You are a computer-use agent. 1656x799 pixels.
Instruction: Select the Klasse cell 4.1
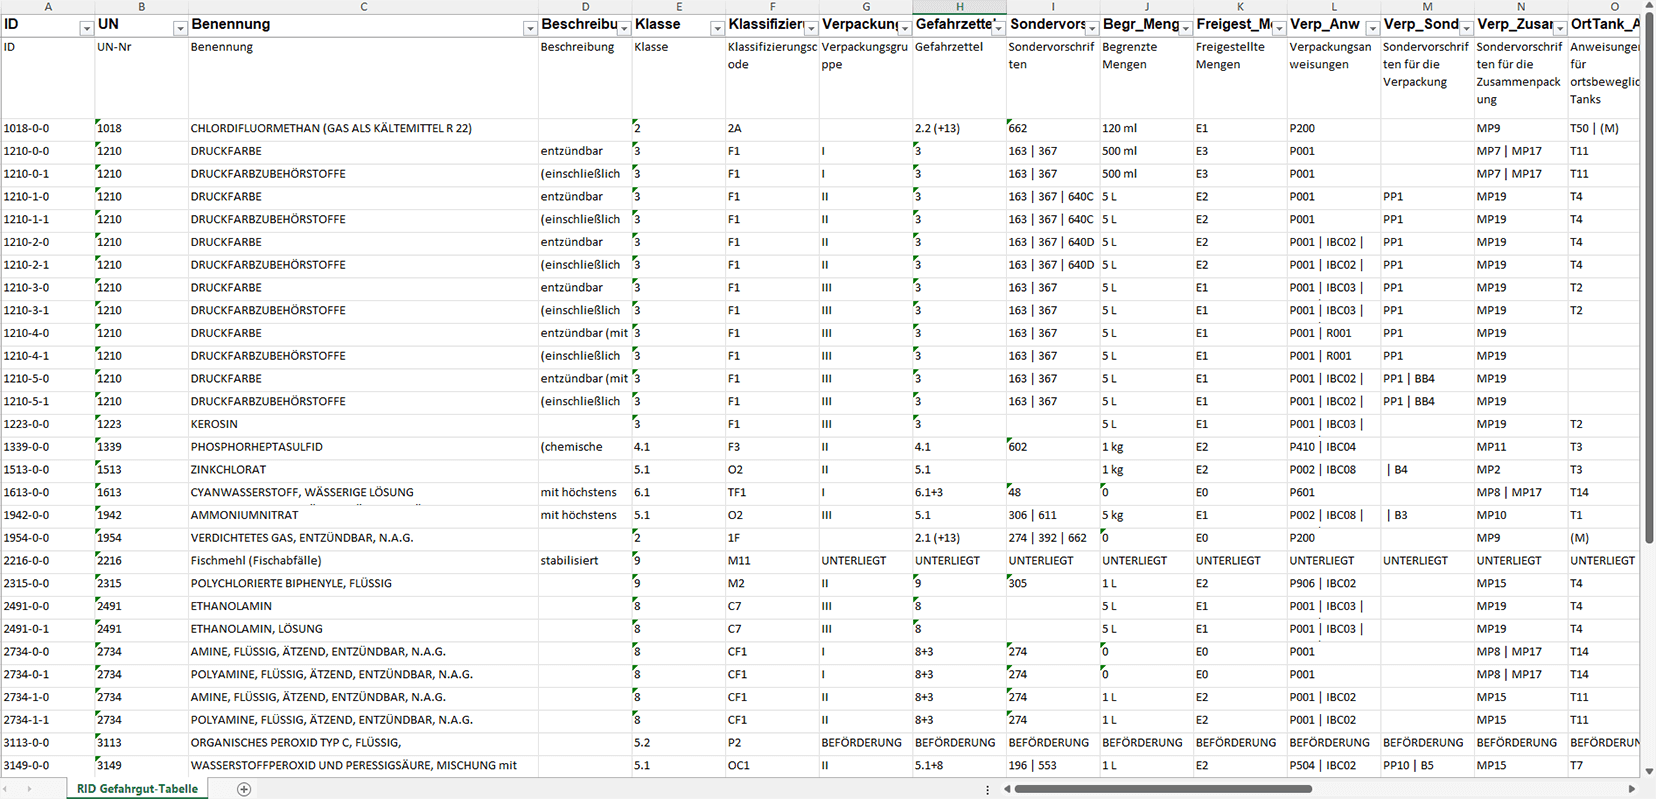pyautogui.click(x=679, y=447)
